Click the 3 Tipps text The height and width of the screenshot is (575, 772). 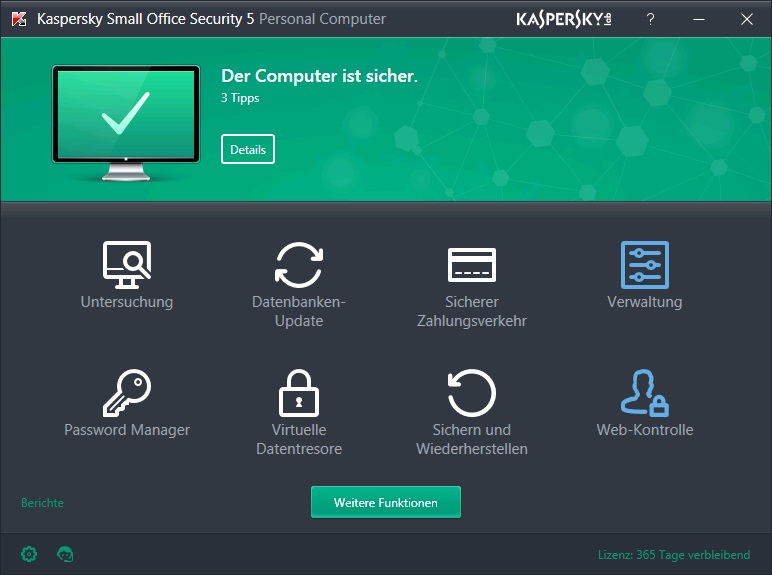click(238, 99)
